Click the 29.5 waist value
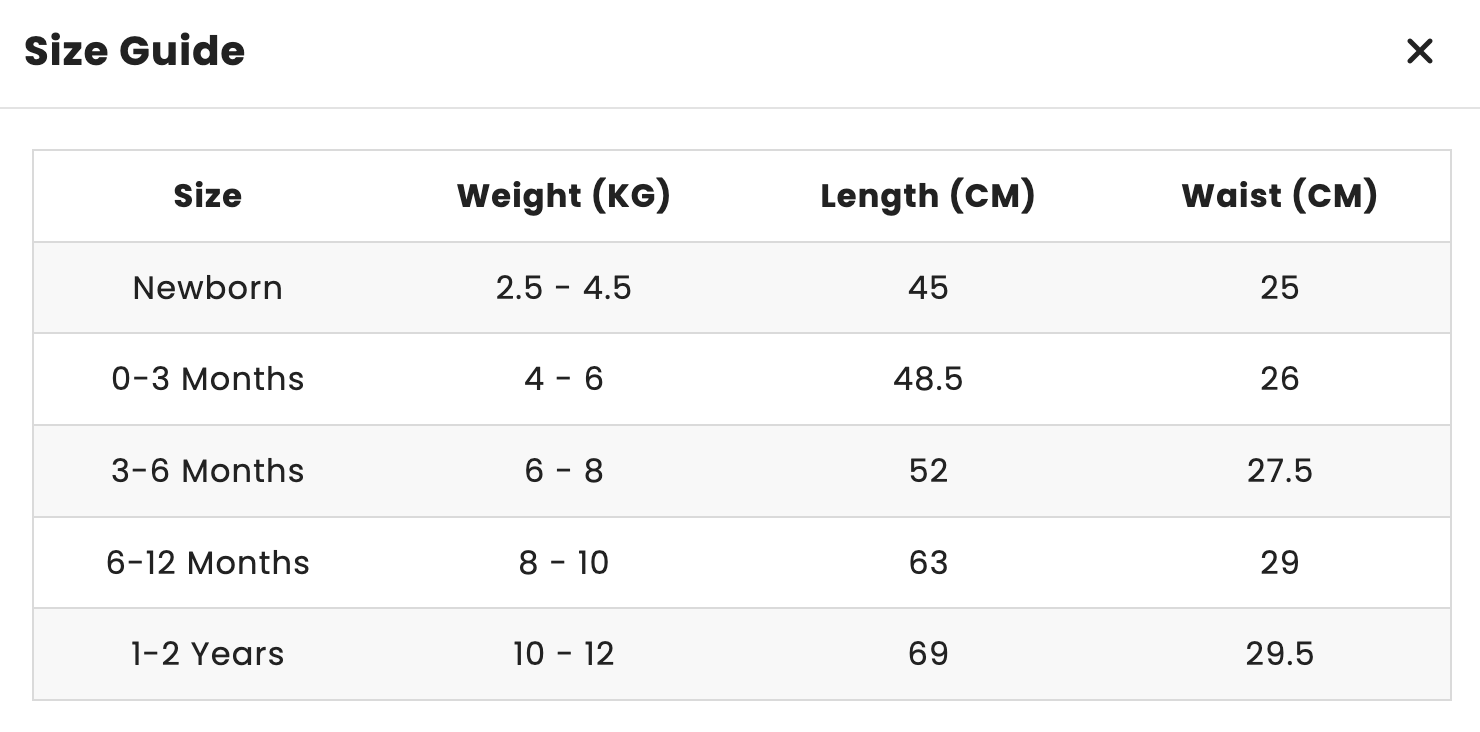1480x732 pixels. click(1279, 654)
